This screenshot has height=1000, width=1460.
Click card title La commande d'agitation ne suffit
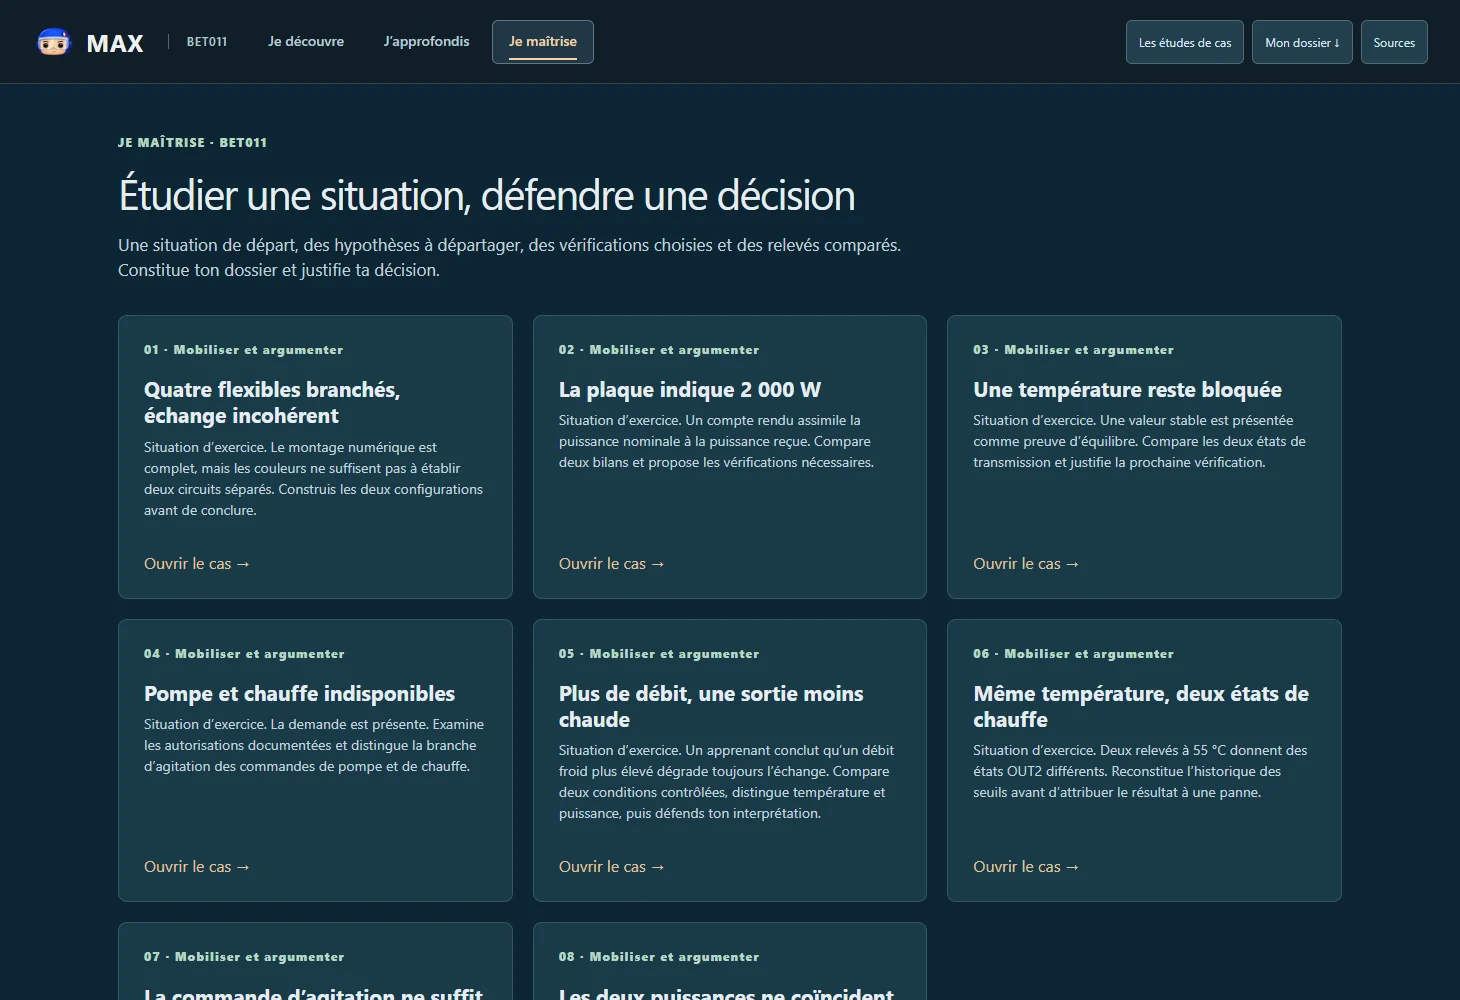coord(313,993)
